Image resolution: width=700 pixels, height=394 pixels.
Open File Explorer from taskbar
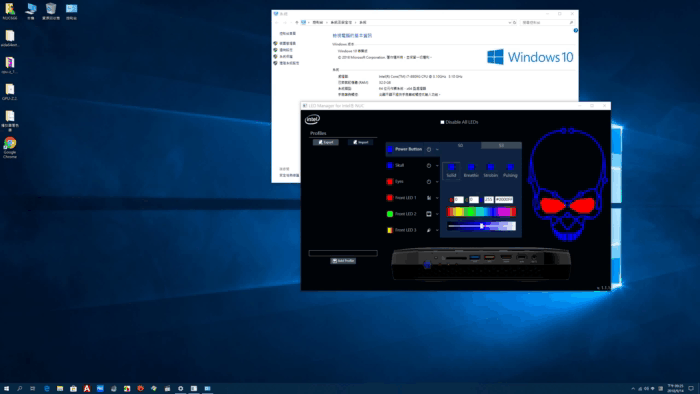click(x=60, y=389)
